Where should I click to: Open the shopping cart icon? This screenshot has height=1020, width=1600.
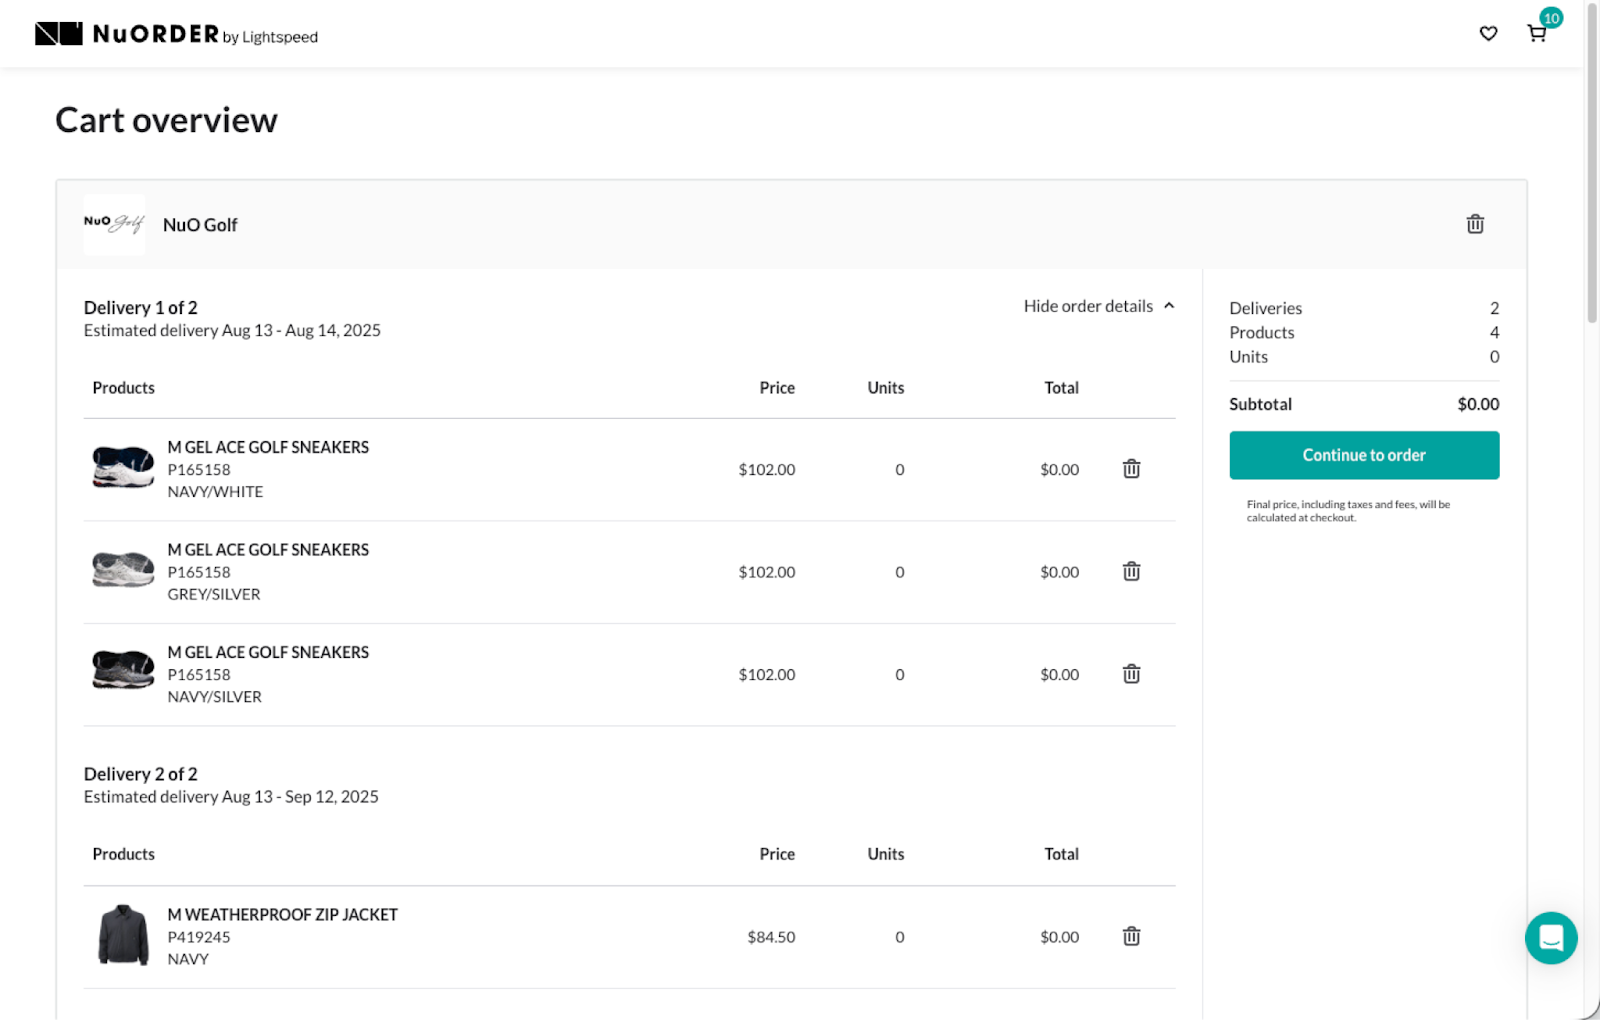(x=1535, y=34)
